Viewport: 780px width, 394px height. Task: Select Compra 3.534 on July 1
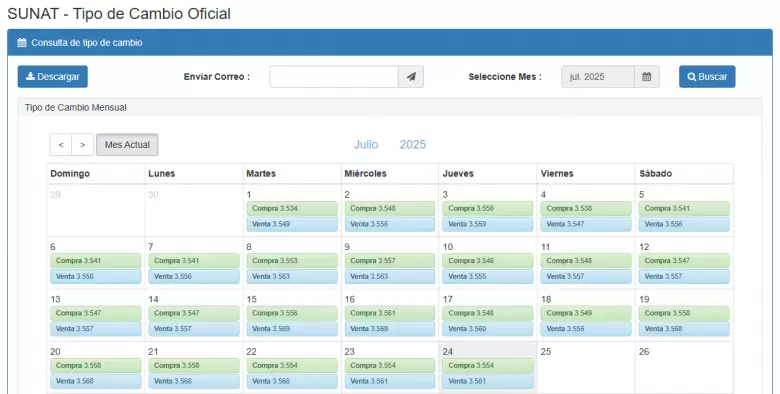click(292, 208)
